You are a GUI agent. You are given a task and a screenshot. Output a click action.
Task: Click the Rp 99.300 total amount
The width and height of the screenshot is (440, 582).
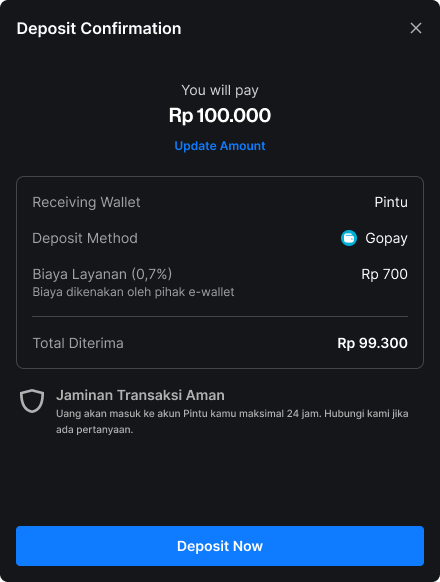[372, 343]
